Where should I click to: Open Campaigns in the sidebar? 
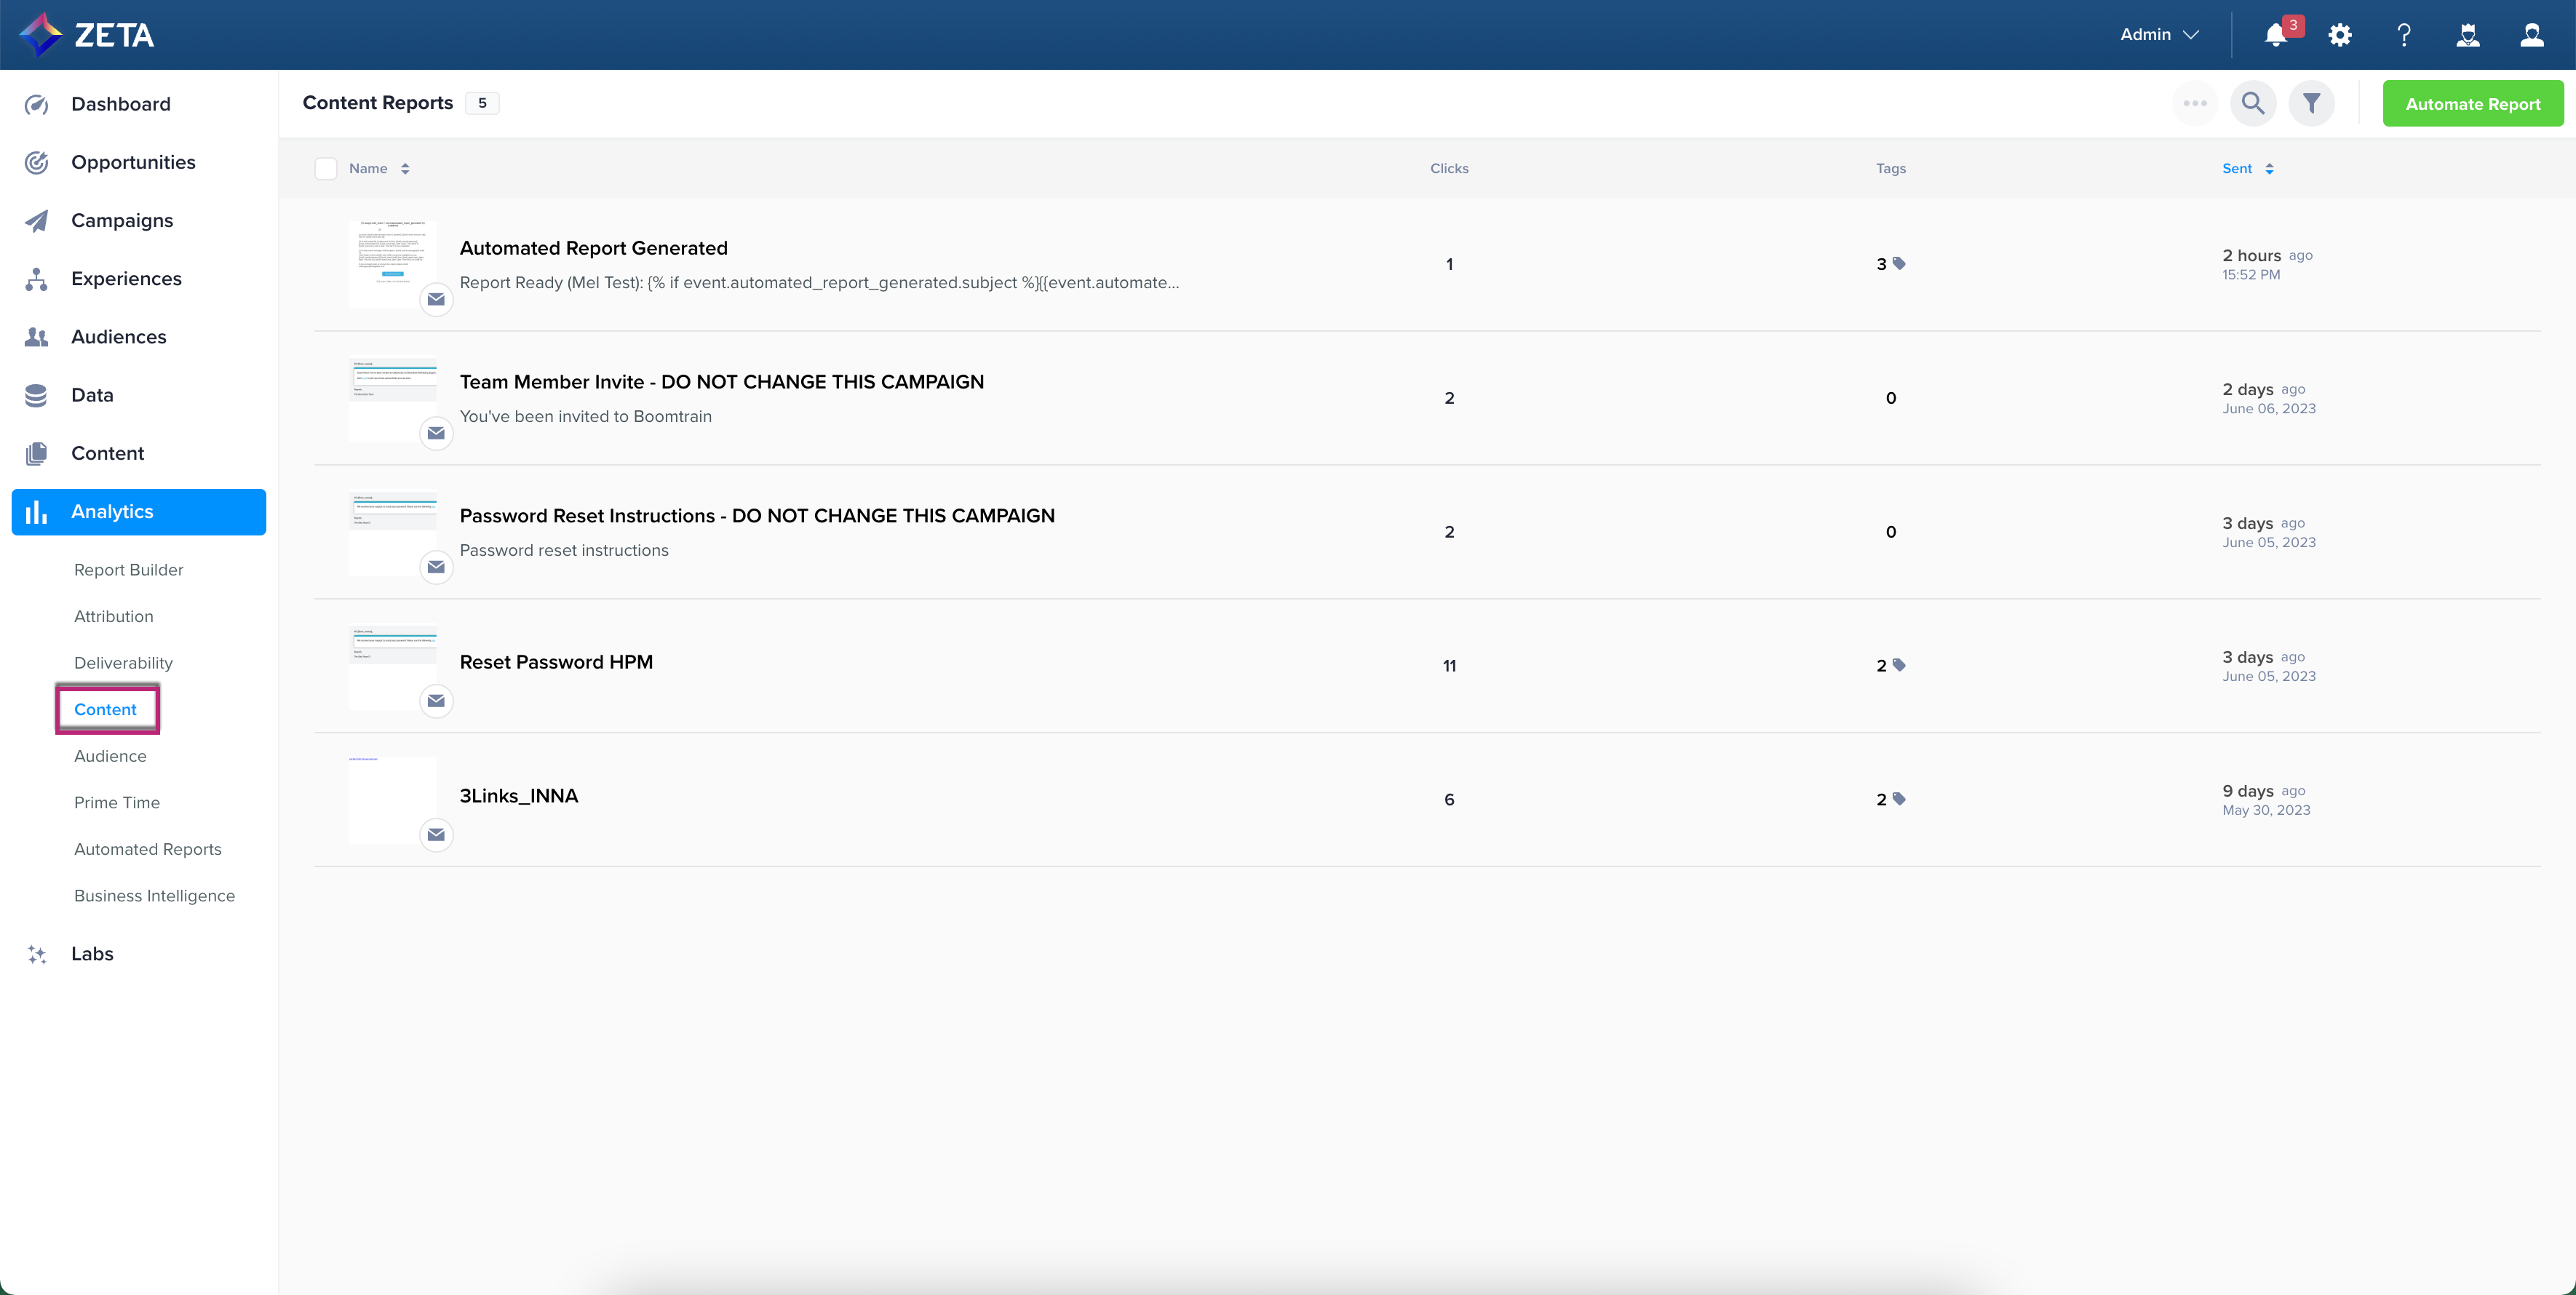click(x=122, y=220)
